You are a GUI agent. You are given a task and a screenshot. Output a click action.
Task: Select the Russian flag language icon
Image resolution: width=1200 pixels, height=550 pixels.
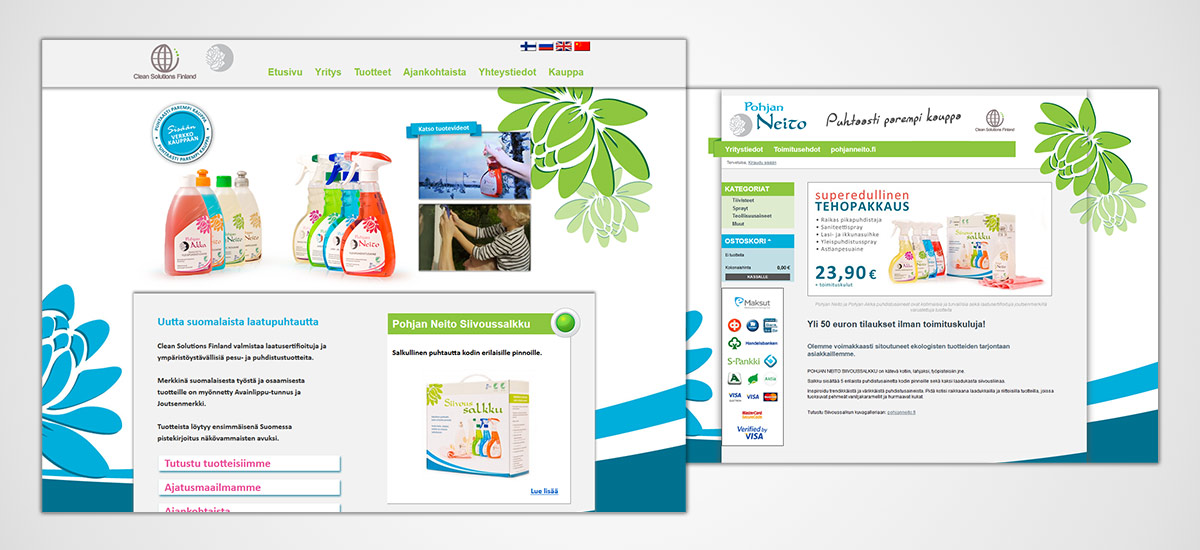[546, 46]
